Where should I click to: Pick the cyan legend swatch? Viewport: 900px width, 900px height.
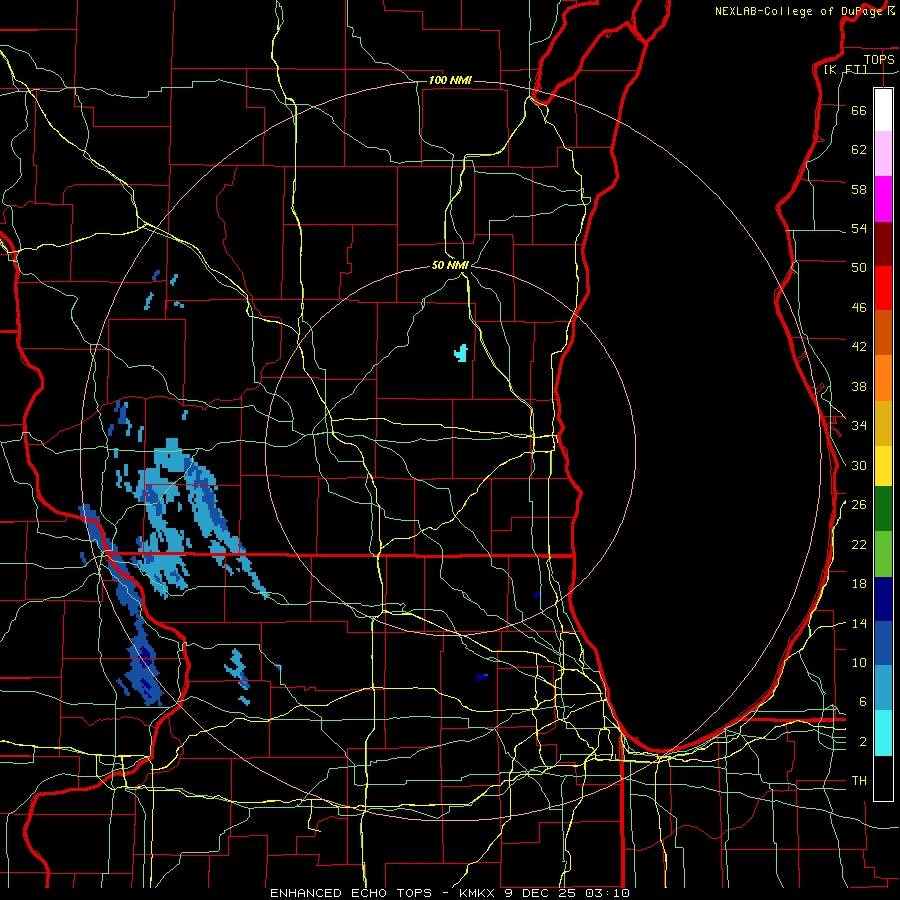tap(883, 733)
